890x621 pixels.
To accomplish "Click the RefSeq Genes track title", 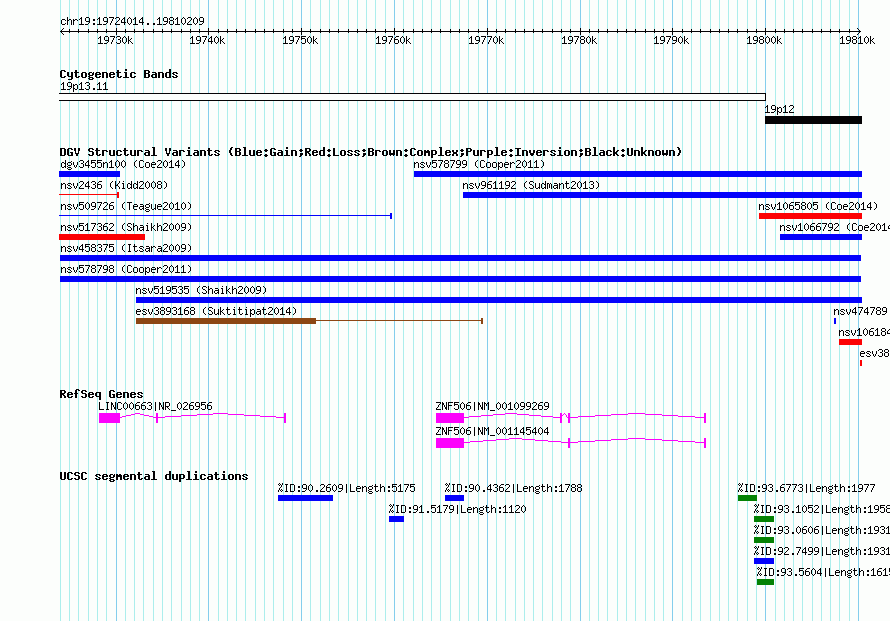I will click(102, 394).
